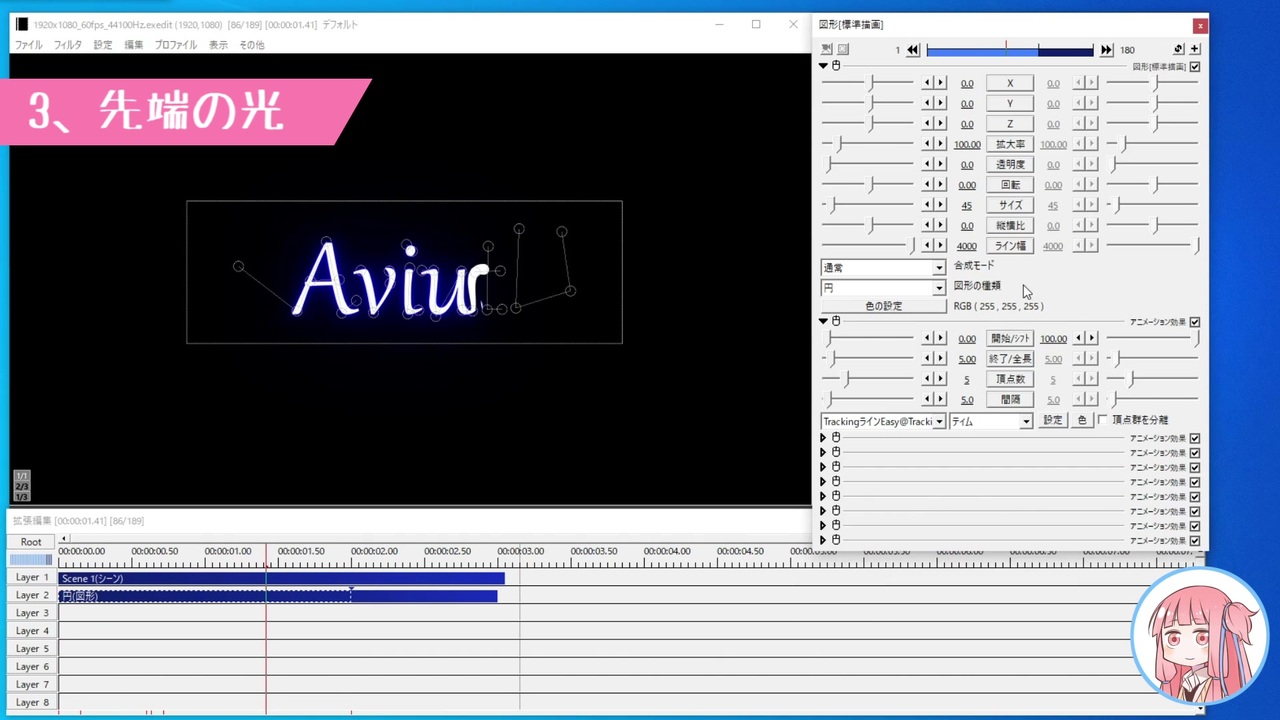Open the フィルタ menu
This screenshot has height=720, width=1280.
click(68, 45)
